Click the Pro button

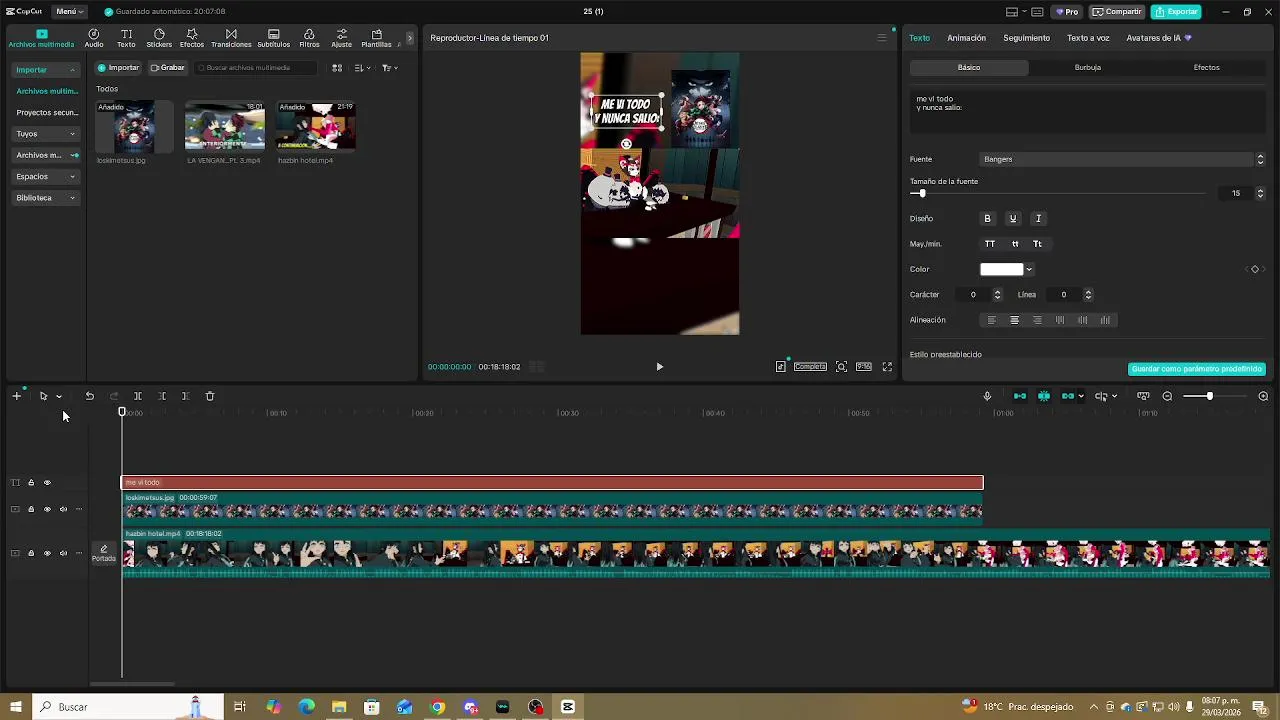point(1067,12)
